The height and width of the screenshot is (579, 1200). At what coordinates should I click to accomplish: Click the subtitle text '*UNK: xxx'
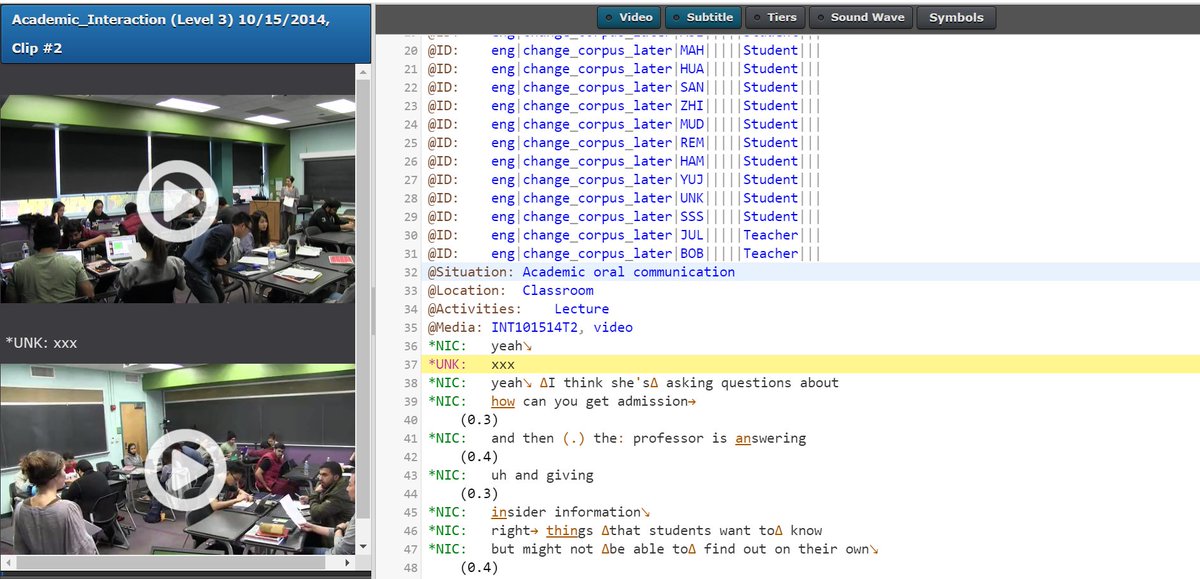42,343
